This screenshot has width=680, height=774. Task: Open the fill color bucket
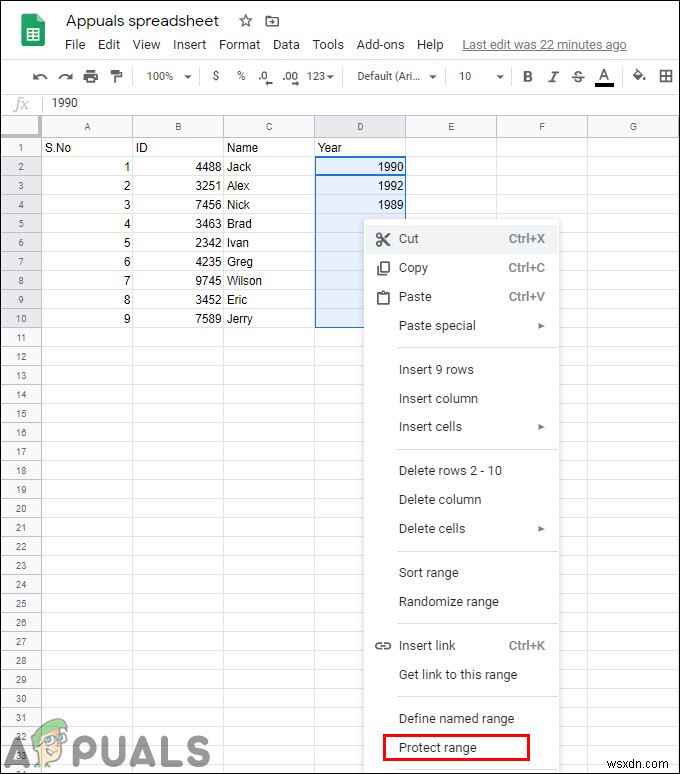pyautogui.click(x=640, y=76)
